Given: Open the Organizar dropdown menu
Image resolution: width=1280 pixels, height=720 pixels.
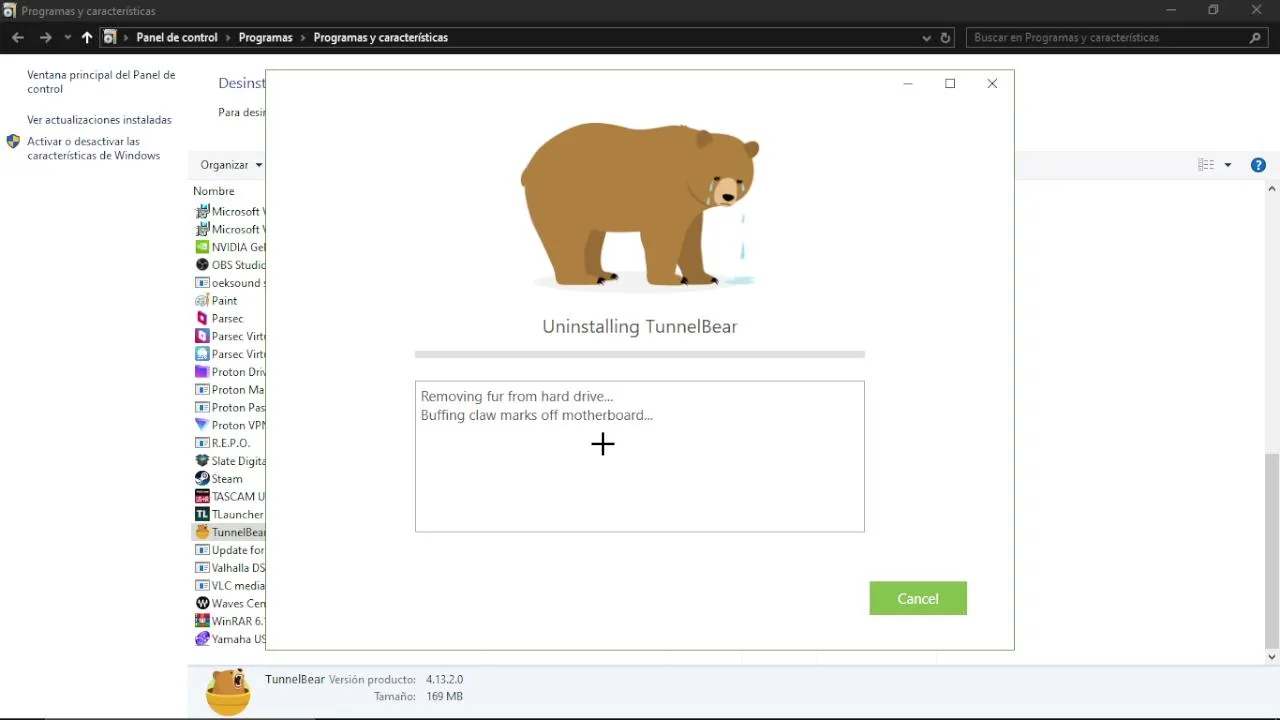Looking at the screenshot, I should pos(231,165).
